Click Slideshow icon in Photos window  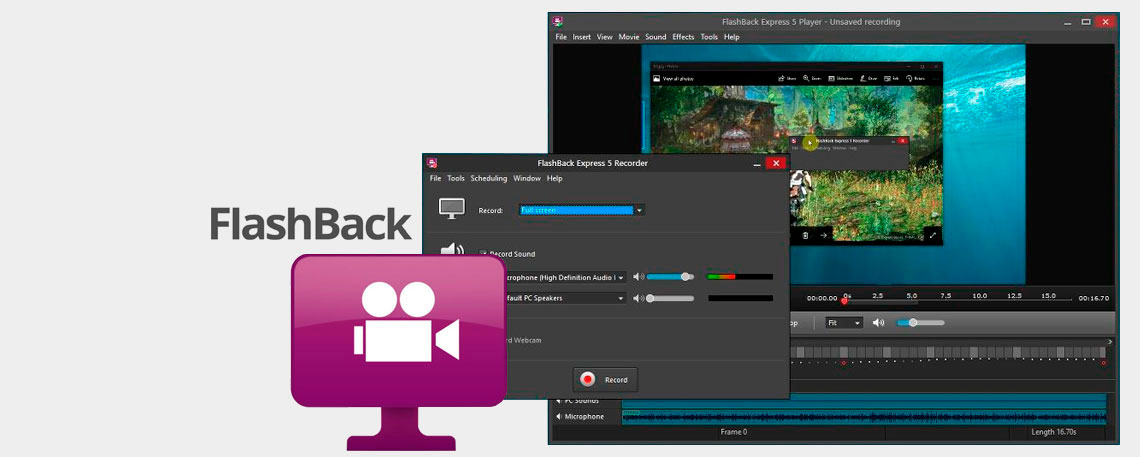pyautogui.click(x=832, y=78)
